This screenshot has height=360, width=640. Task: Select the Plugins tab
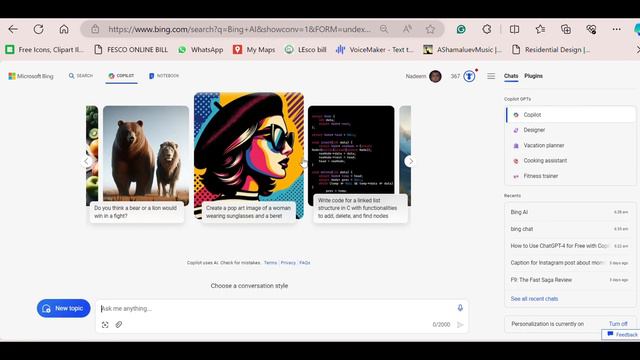[x=533, y=76]
